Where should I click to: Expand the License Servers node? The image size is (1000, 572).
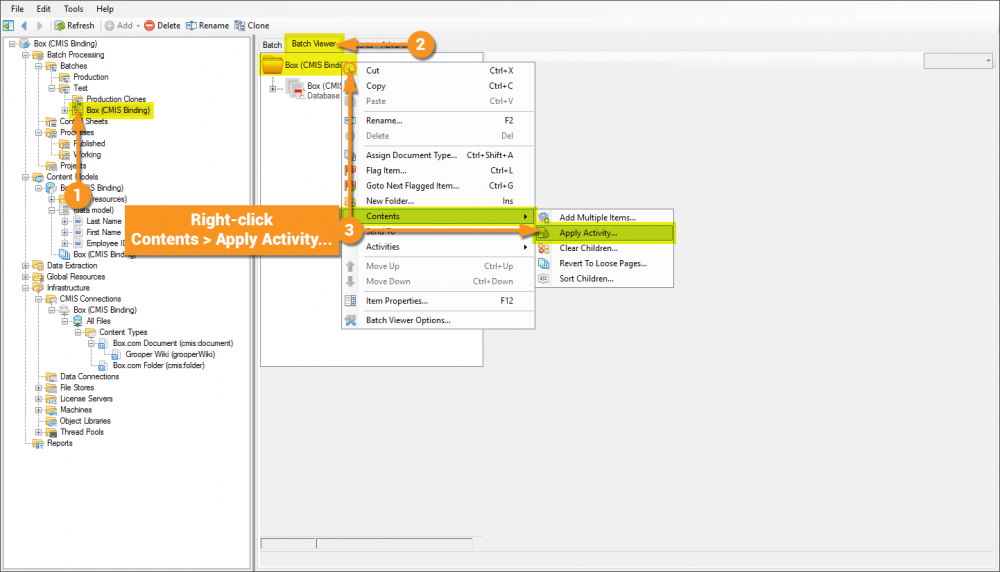click(38, 399)
